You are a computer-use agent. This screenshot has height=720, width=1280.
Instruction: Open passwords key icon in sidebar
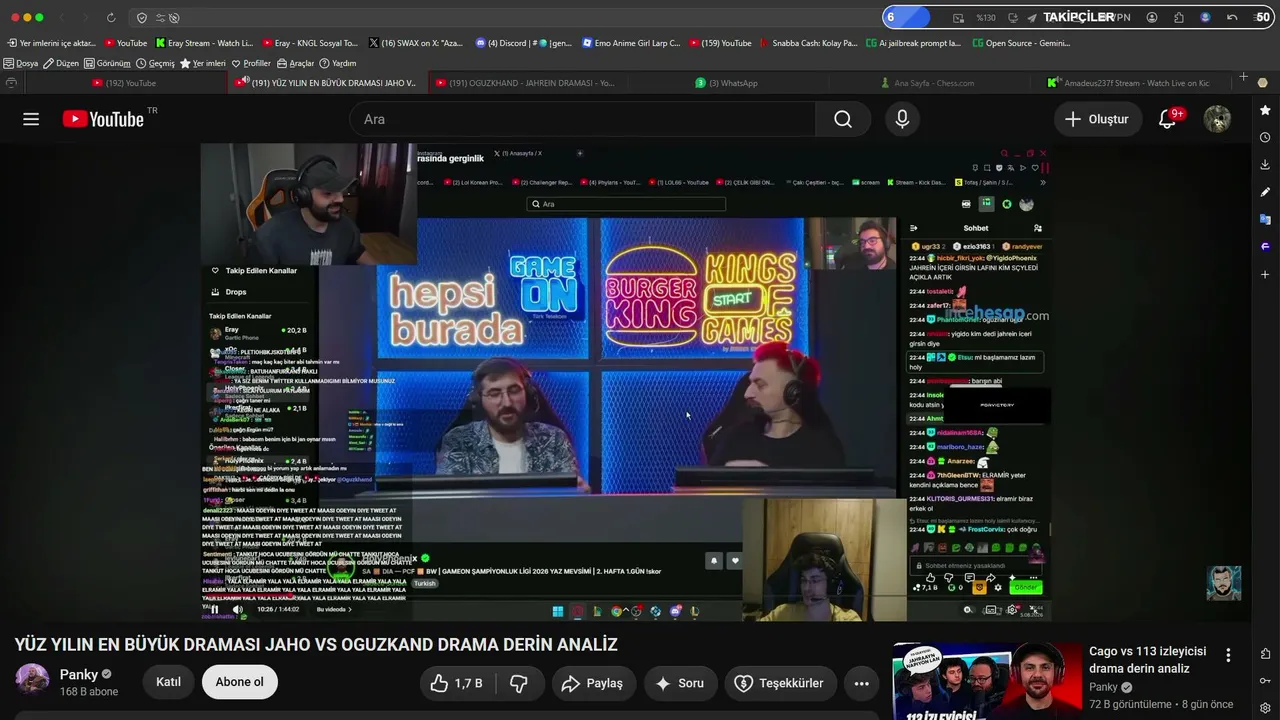pos(1265,681)
